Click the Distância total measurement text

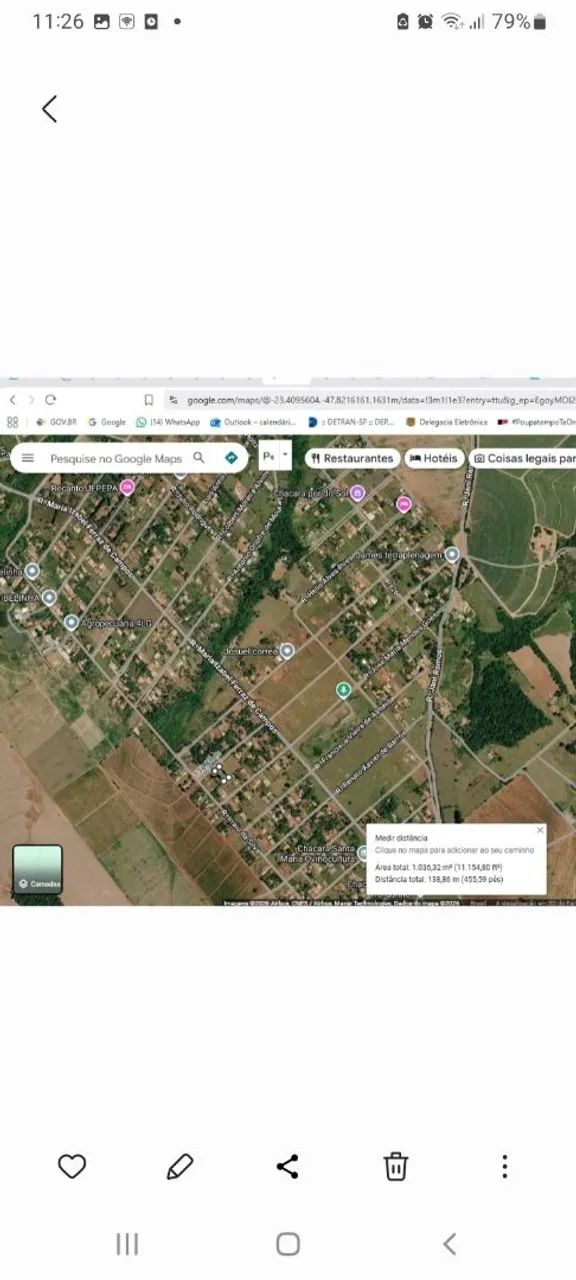(439, 879)
